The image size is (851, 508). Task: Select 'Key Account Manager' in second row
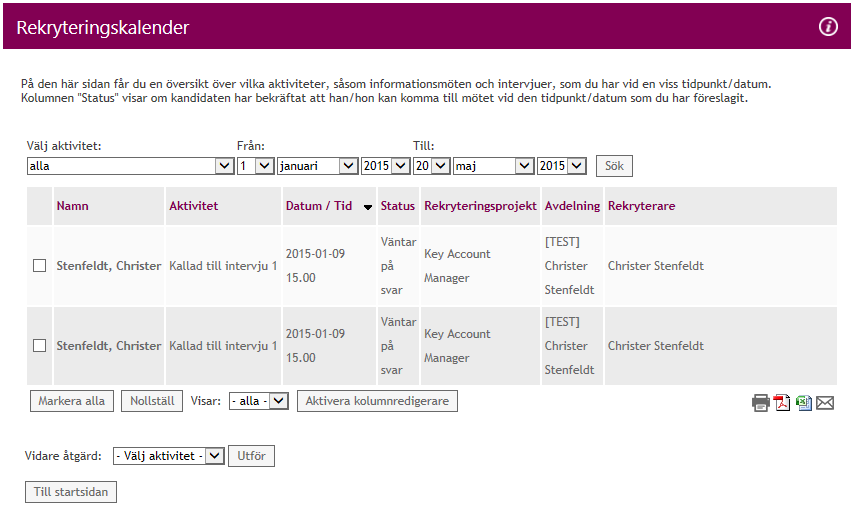pyautogui.click(x=457, y=346)
